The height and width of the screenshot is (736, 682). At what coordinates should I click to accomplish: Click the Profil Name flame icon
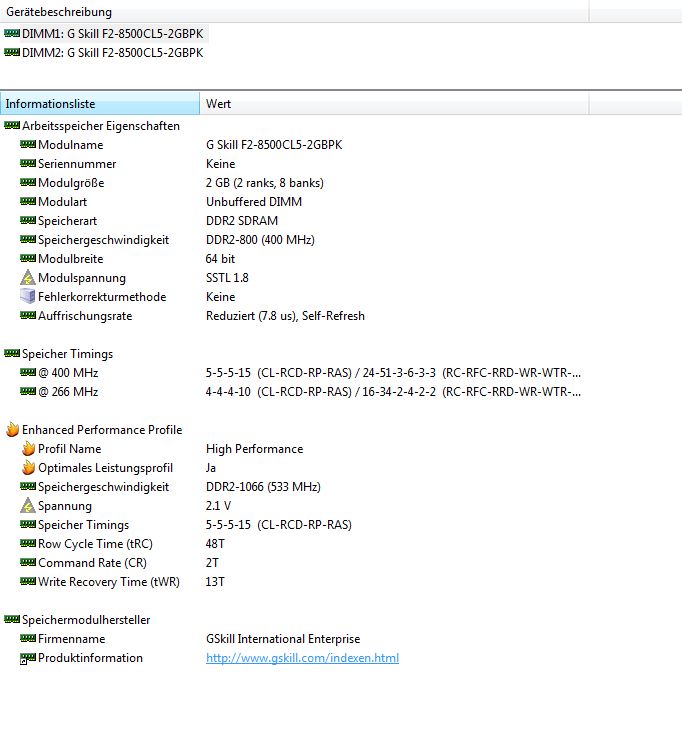(28, 449)
